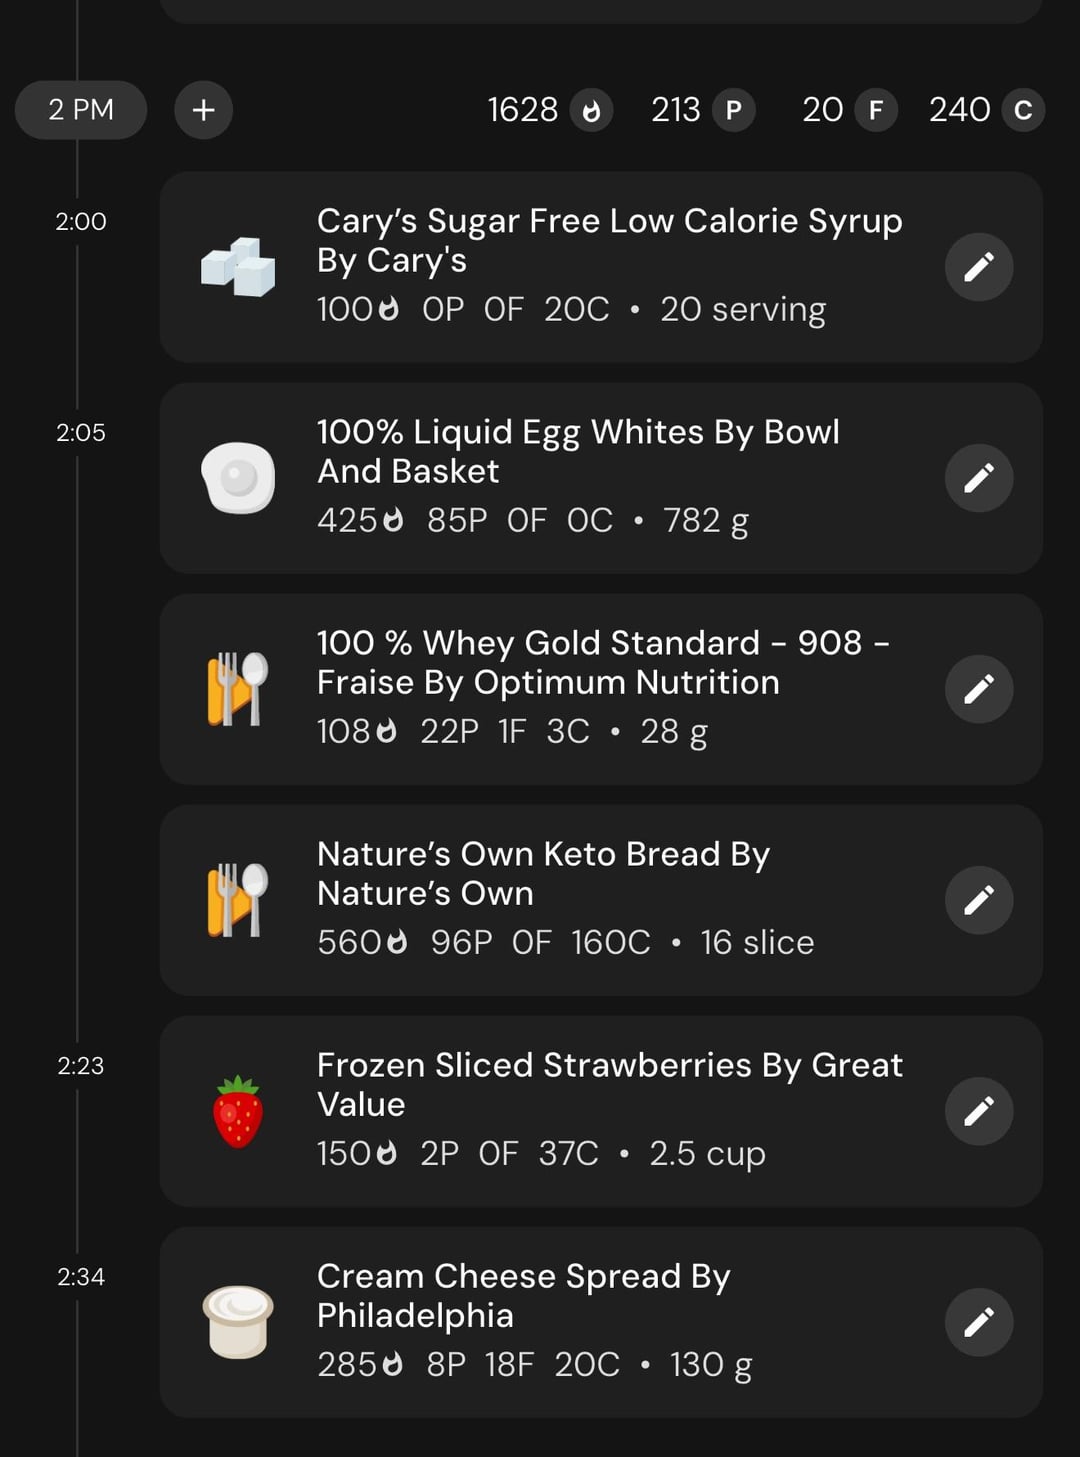Open Cream Cheese Spread By Philadelphia title
This screenshot has height=1457, width=1080.
point(523,1296)
